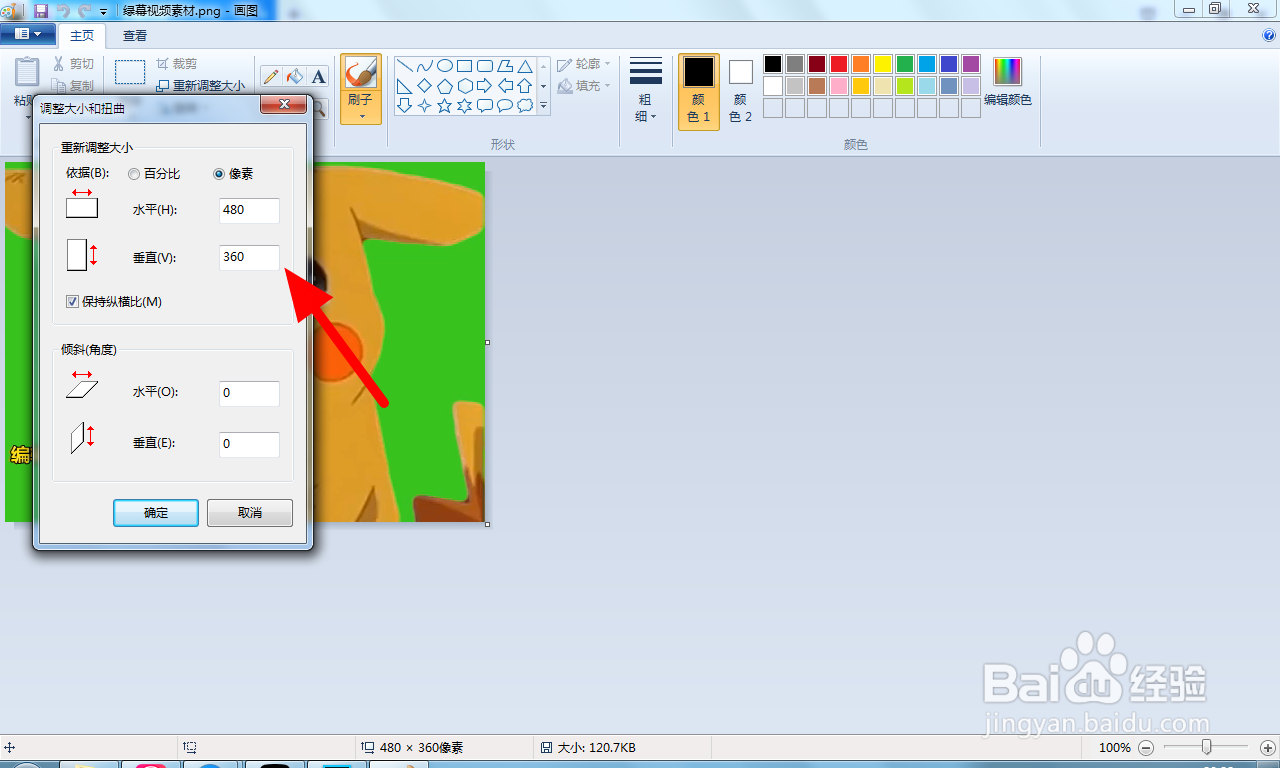Open the 粗细 (size) dropdown
The height and width of the screenshot is (768, 1280).
646,90
